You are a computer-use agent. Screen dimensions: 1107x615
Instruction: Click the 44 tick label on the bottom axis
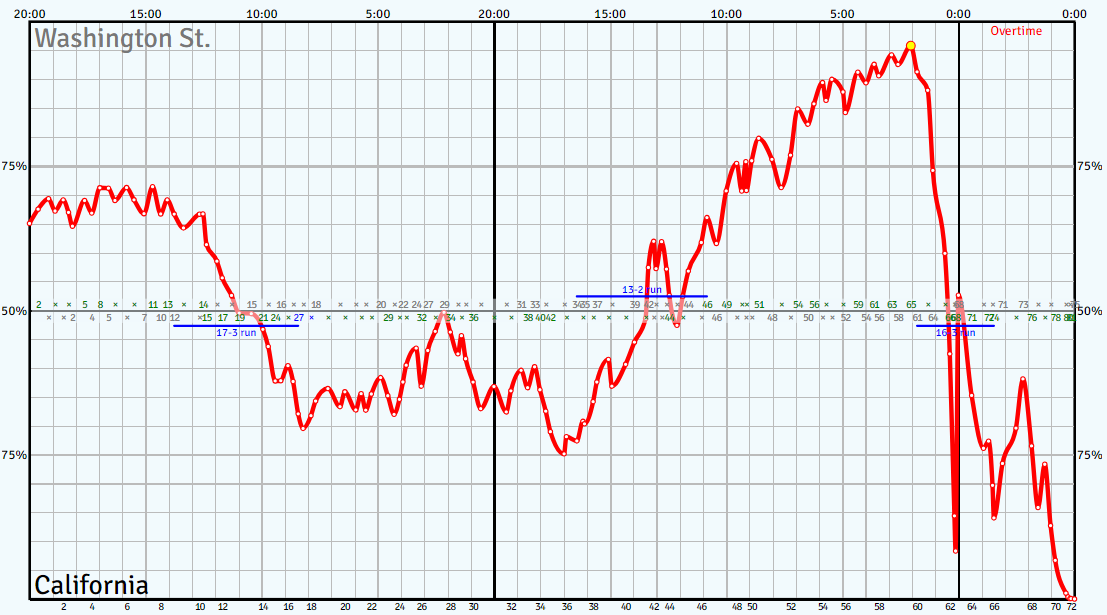tap(669, 607)
